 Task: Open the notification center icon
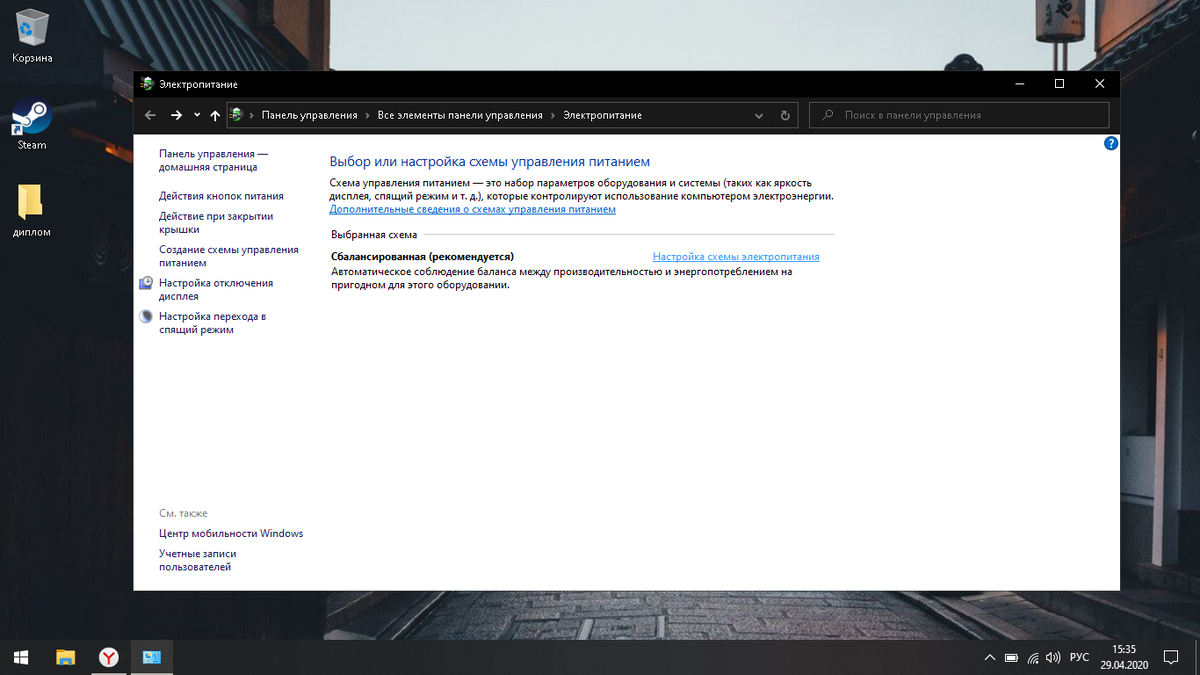[x=1171, y=658]
